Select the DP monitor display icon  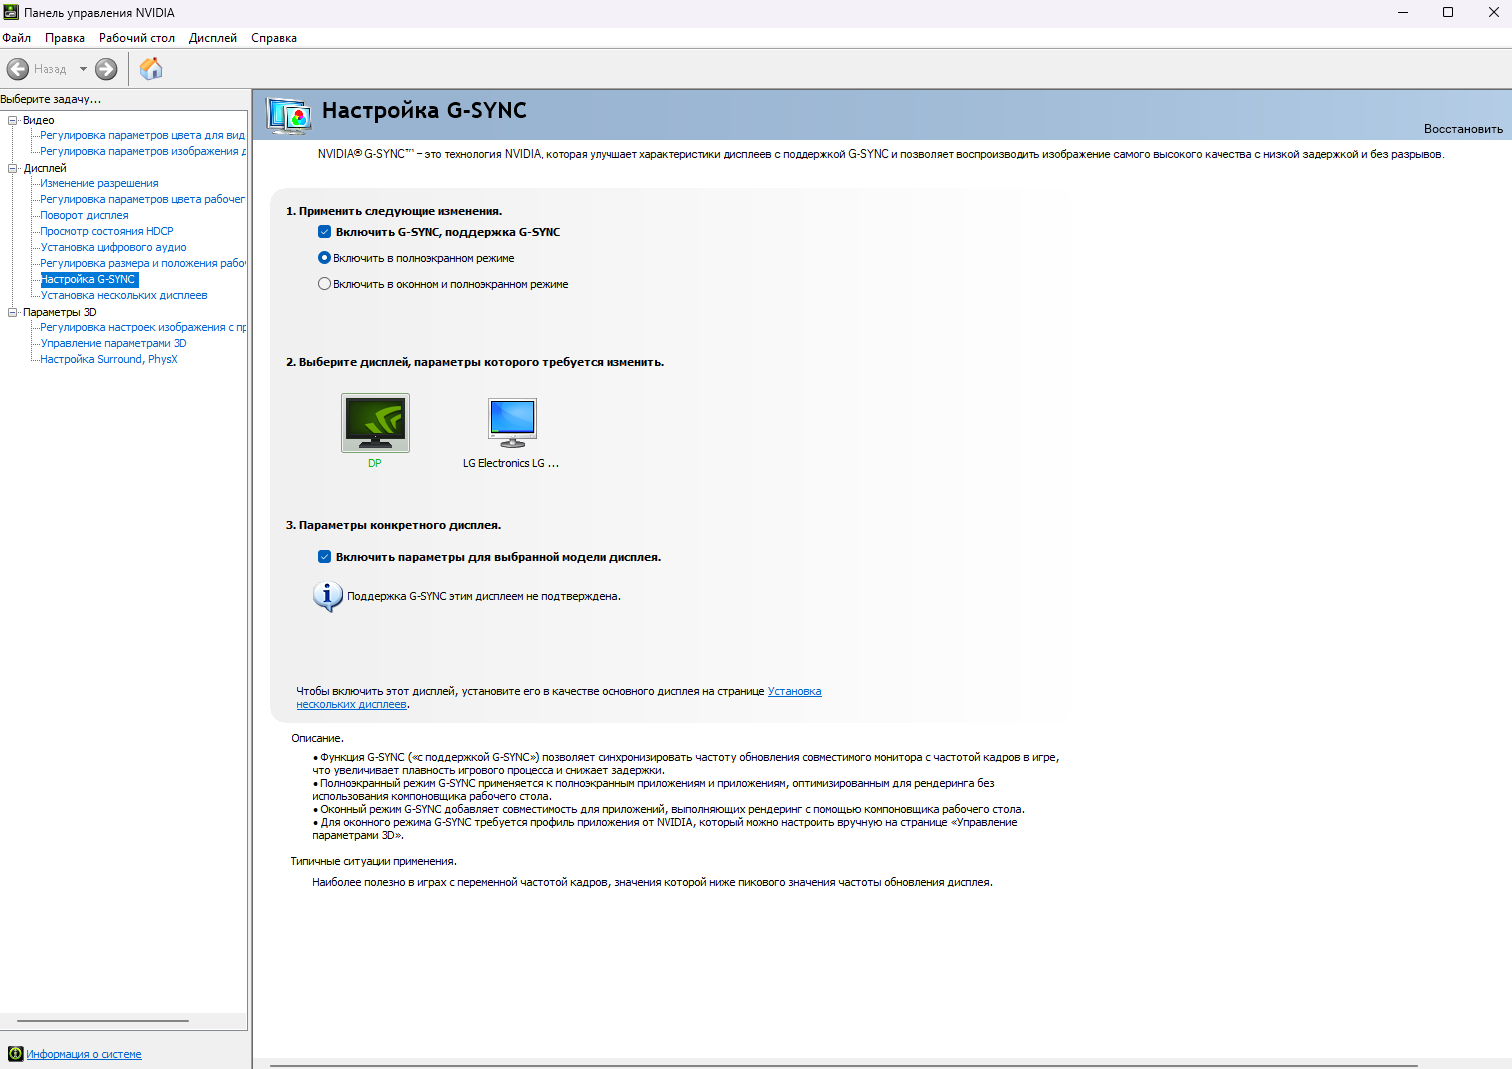(375, 423)
